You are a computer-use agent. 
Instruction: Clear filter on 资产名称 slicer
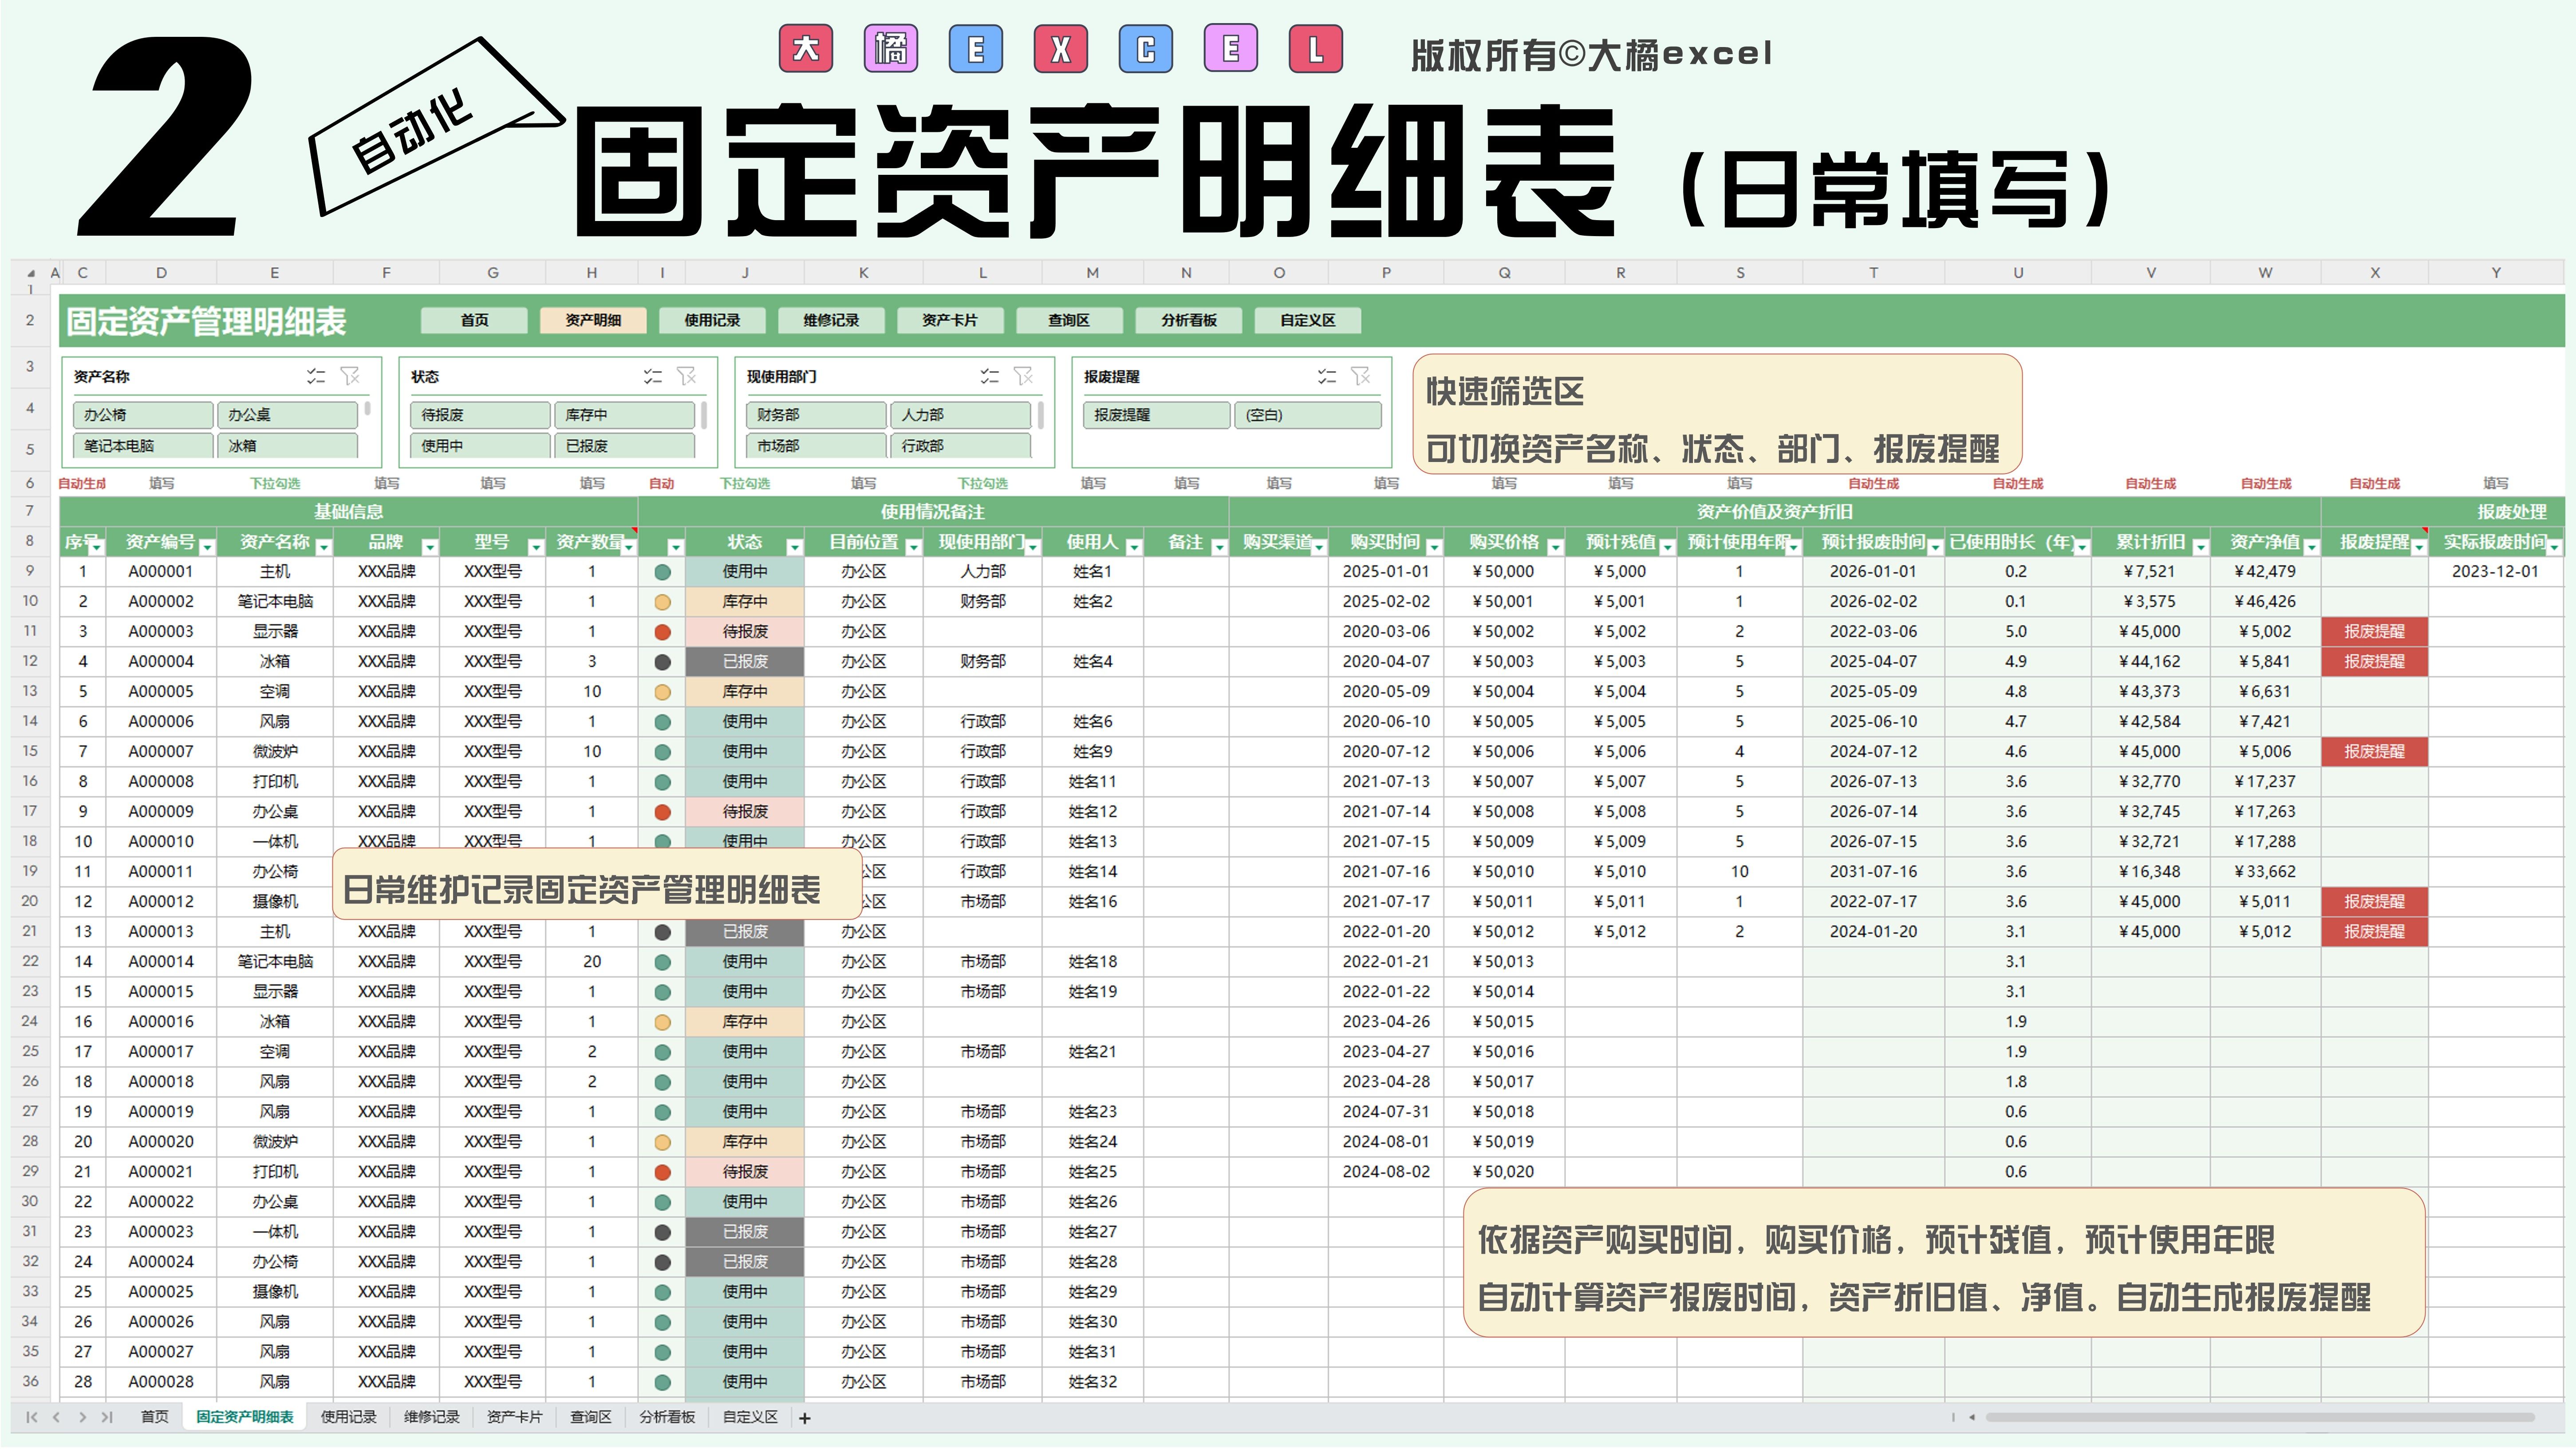[350, 376]
